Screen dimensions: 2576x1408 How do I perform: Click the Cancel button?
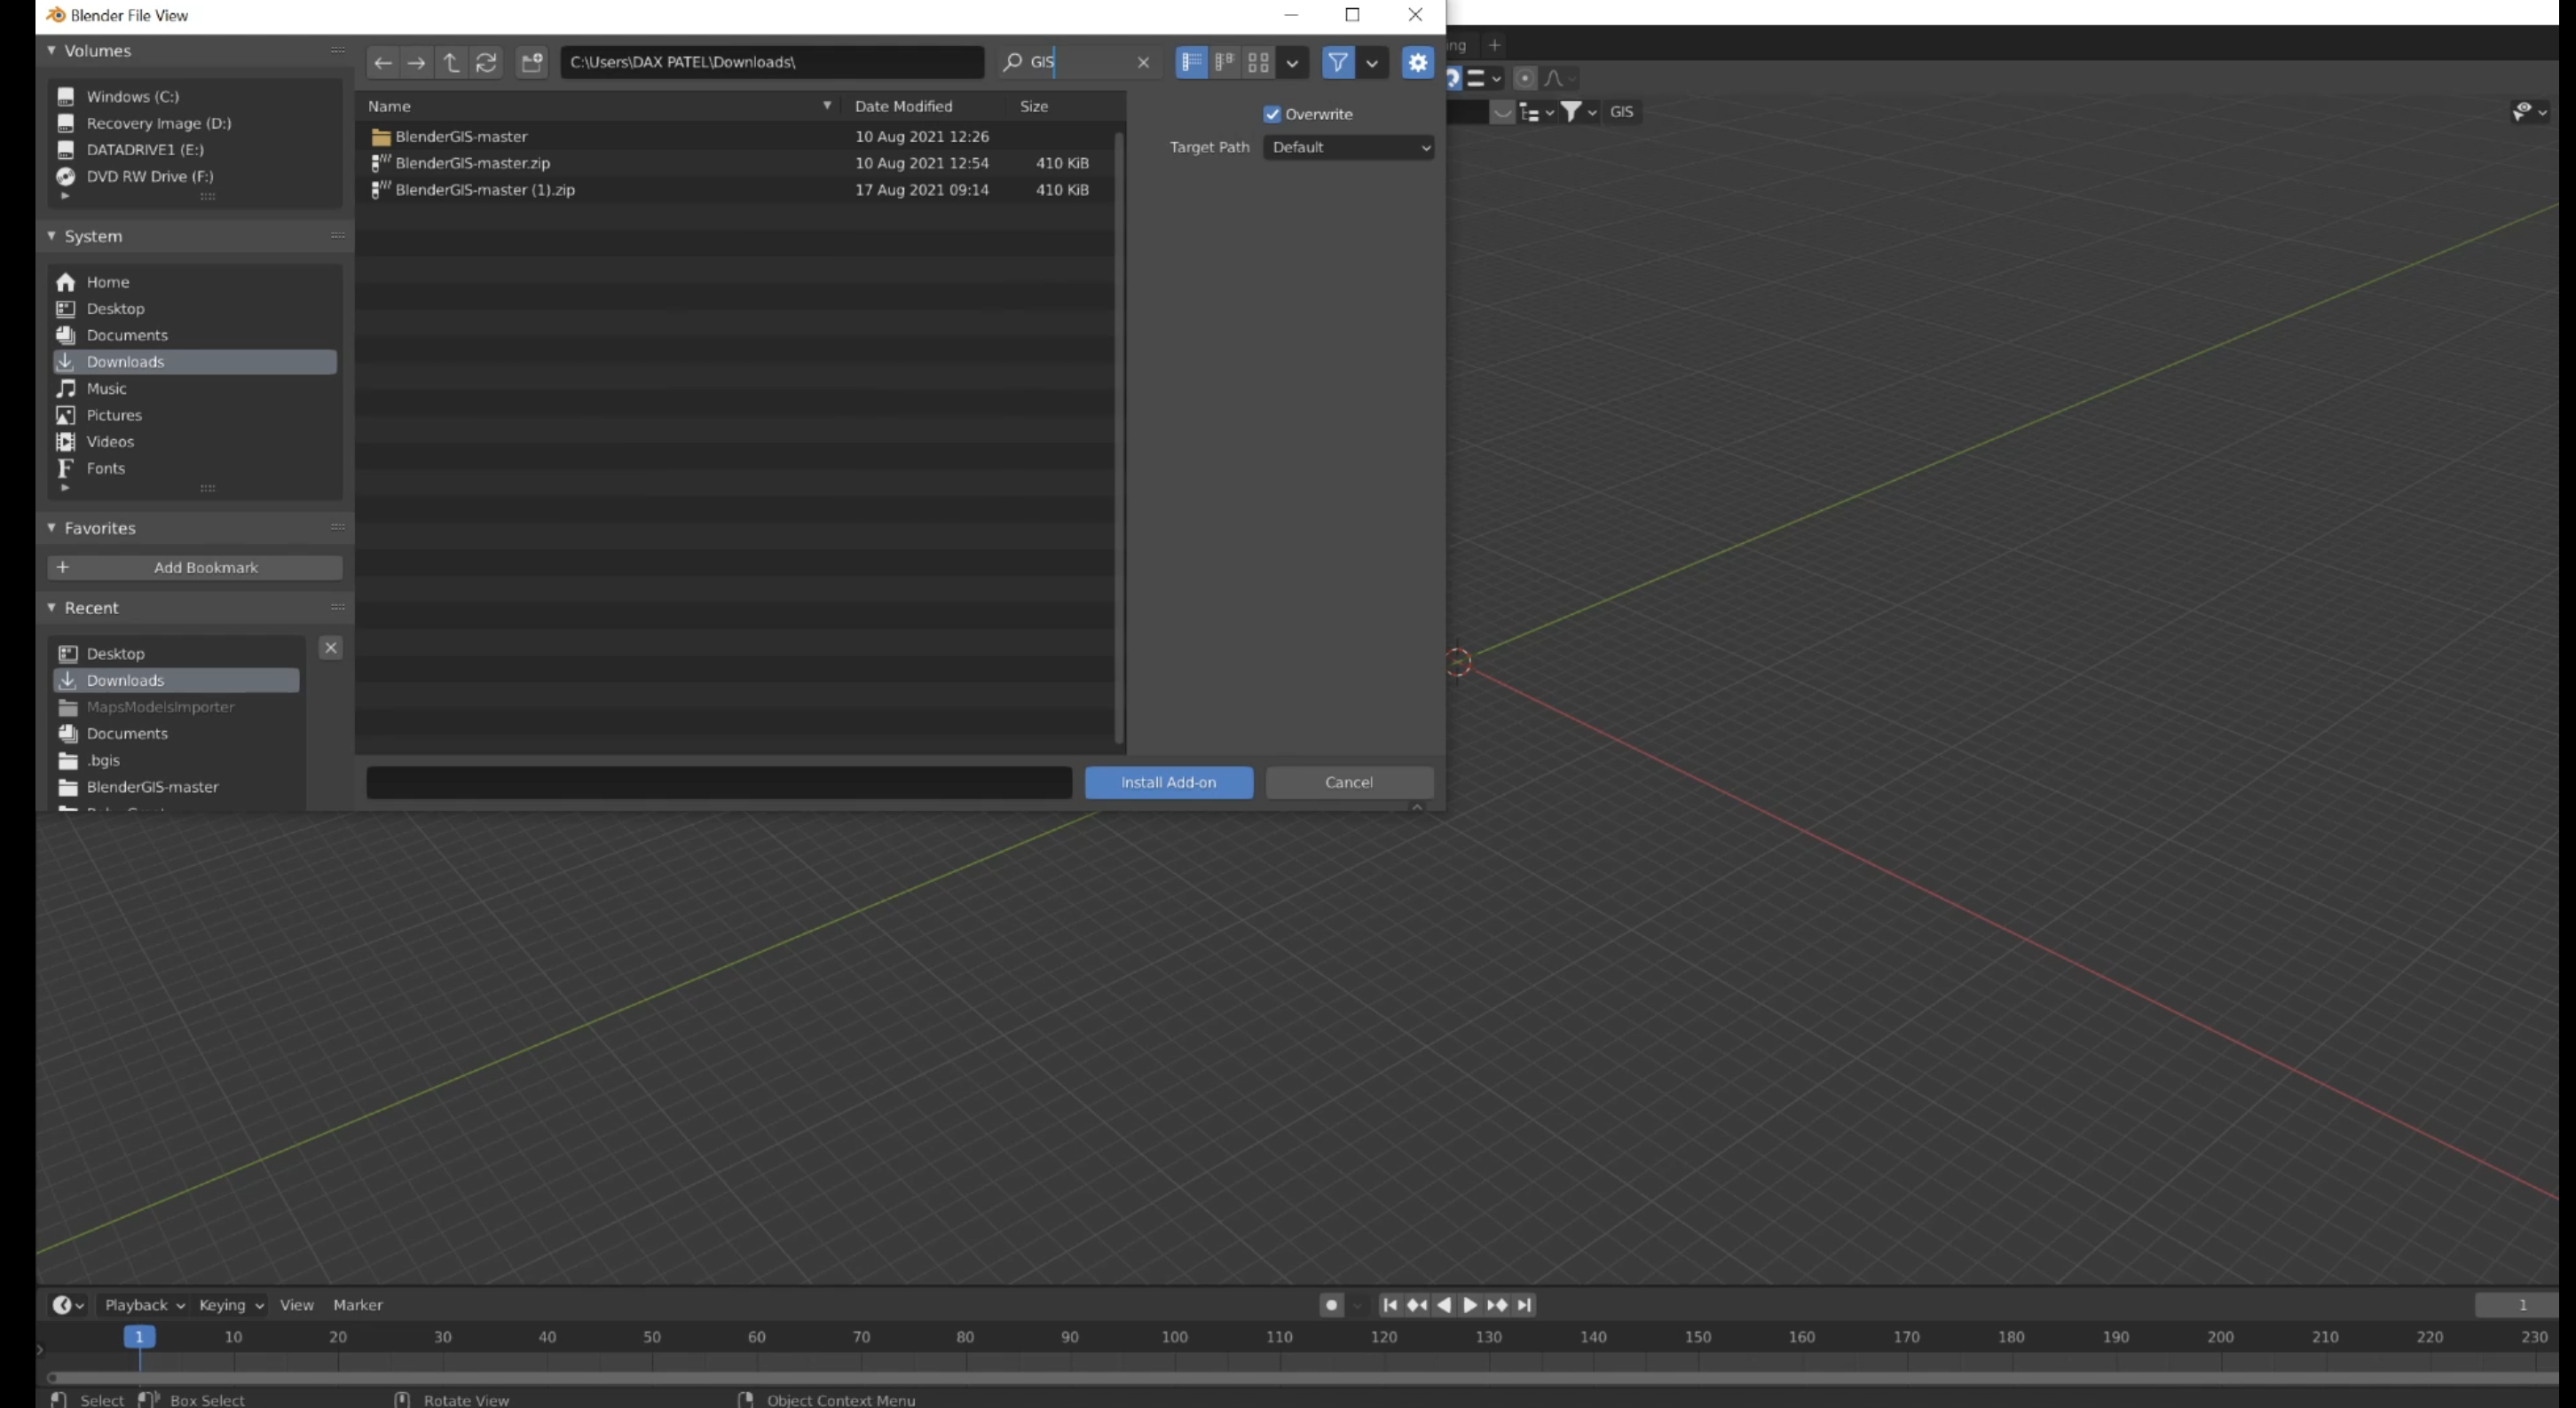(1351, 780)
